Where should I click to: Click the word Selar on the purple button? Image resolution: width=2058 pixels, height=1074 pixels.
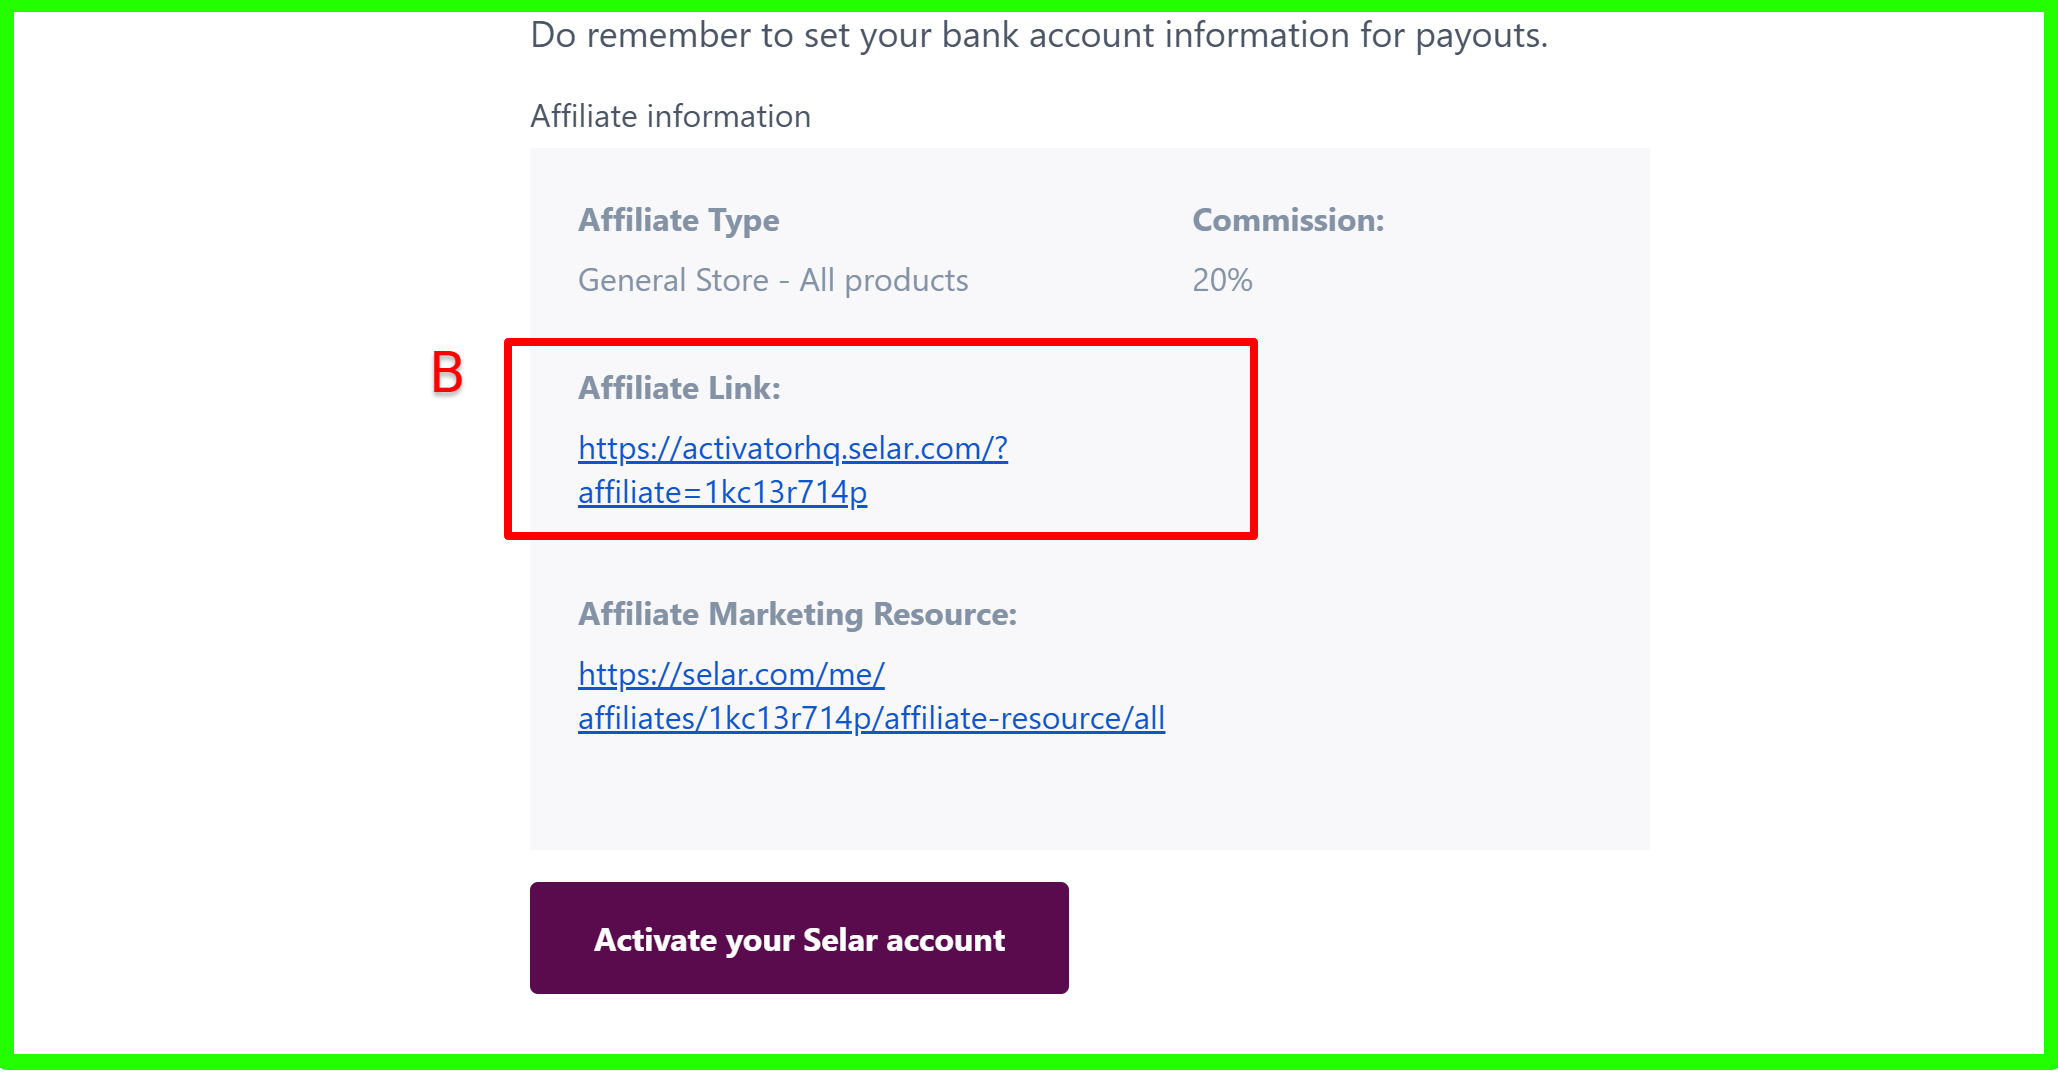(x=839, y=940)
